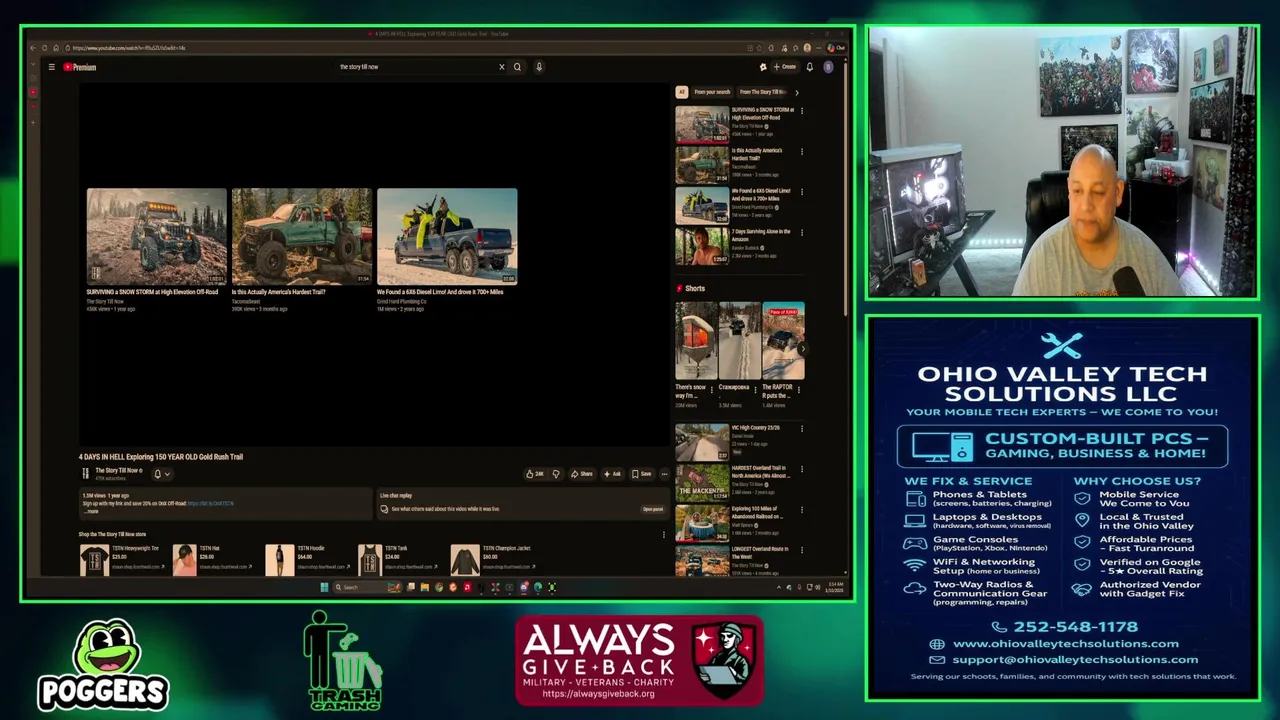Screen dimensions: 1280x720
Task: Open the account avatar menu
Action: [x=828, y=67]
